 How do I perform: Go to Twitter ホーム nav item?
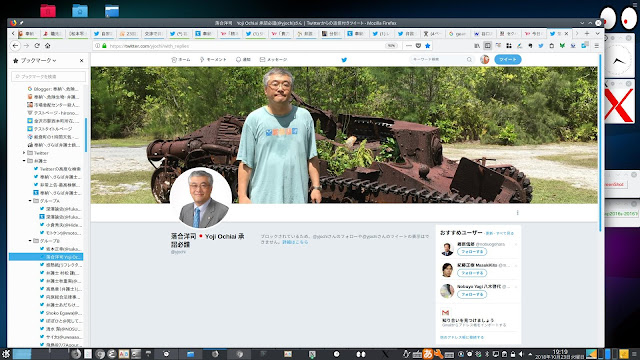tap(181, 60)
